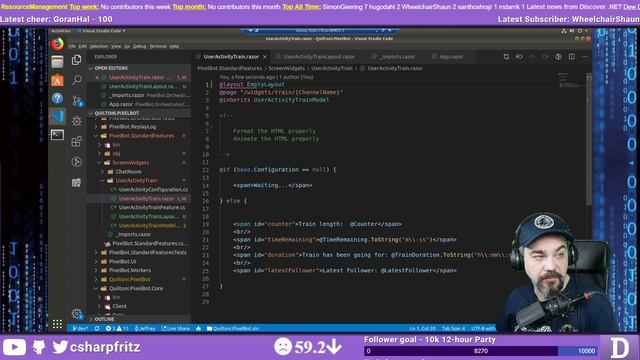
Task: Click the editor action icon left of split editor
Action: tap(558, 57)
